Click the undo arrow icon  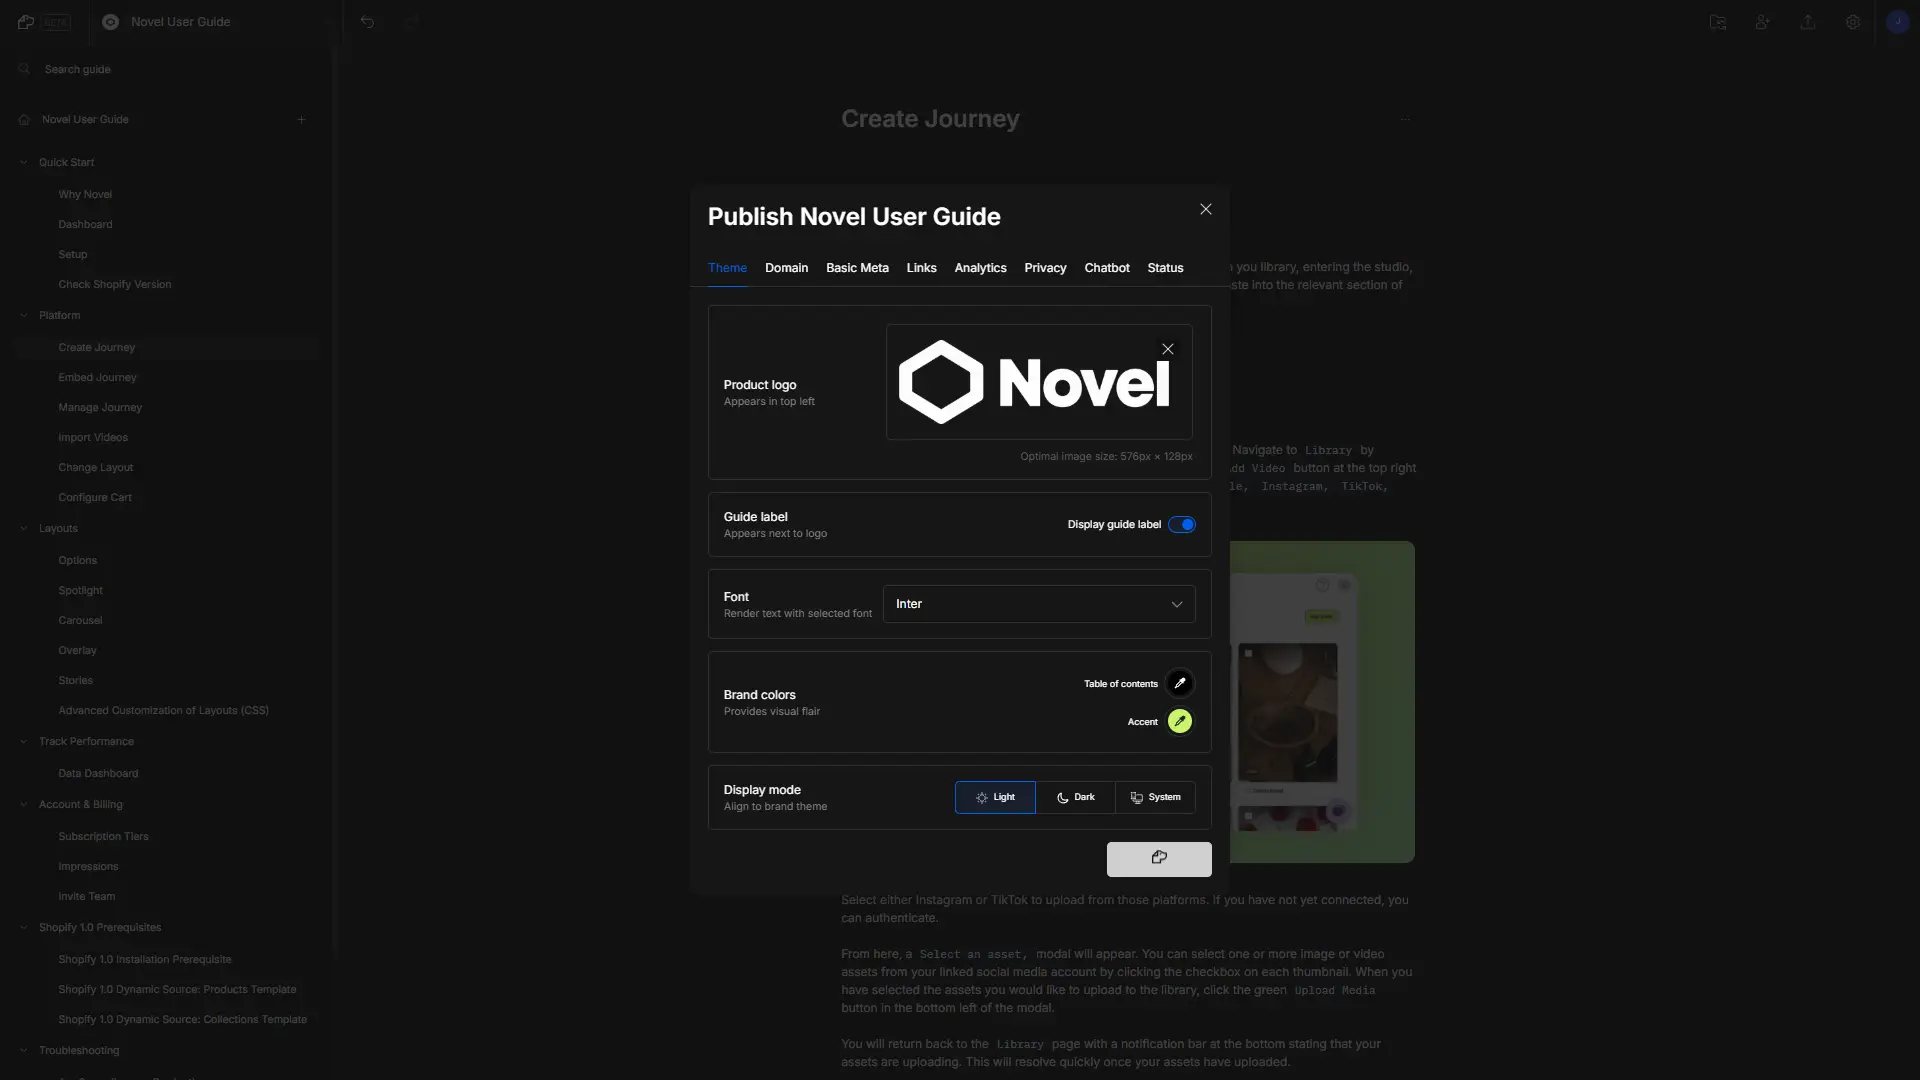368,21
